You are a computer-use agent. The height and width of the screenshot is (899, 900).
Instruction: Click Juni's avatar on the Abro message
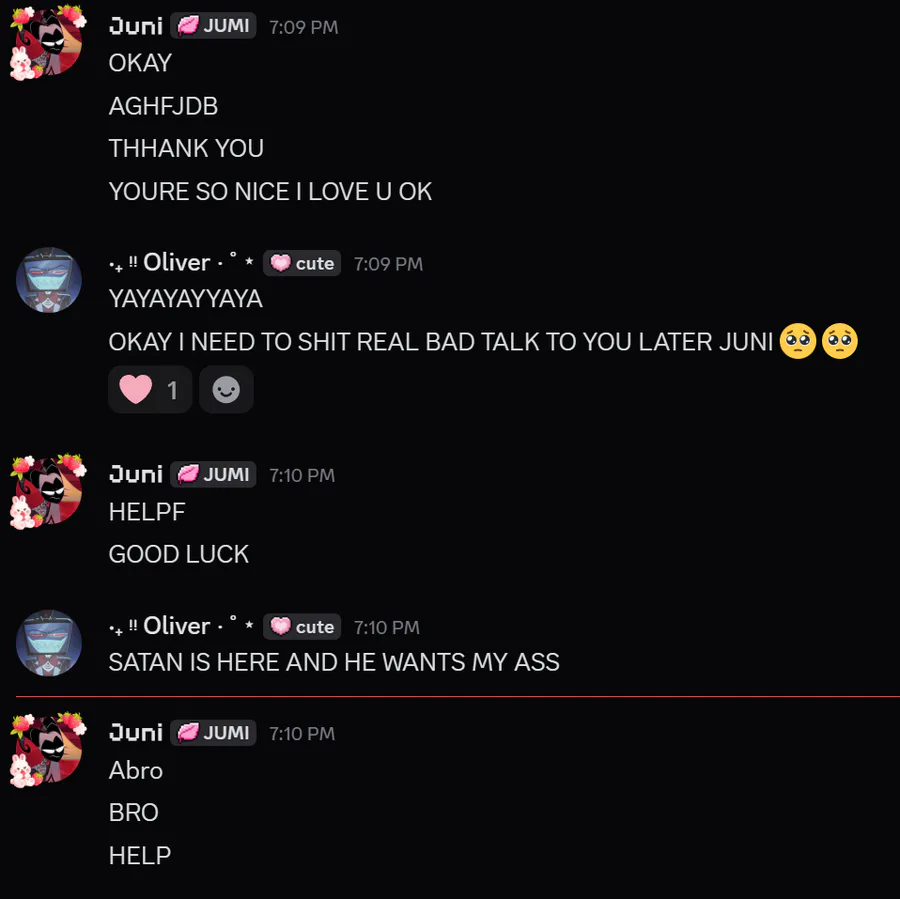coord(48,749)
